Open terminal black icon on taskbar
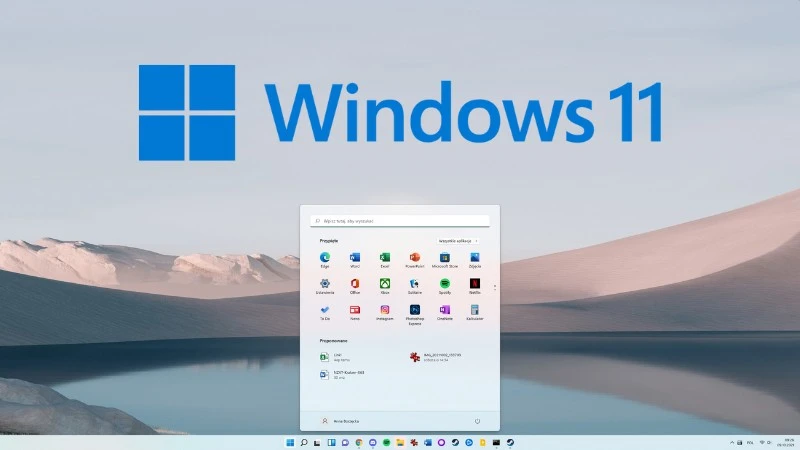The height and width of the screenshot is (450, 800). [496, 442]
